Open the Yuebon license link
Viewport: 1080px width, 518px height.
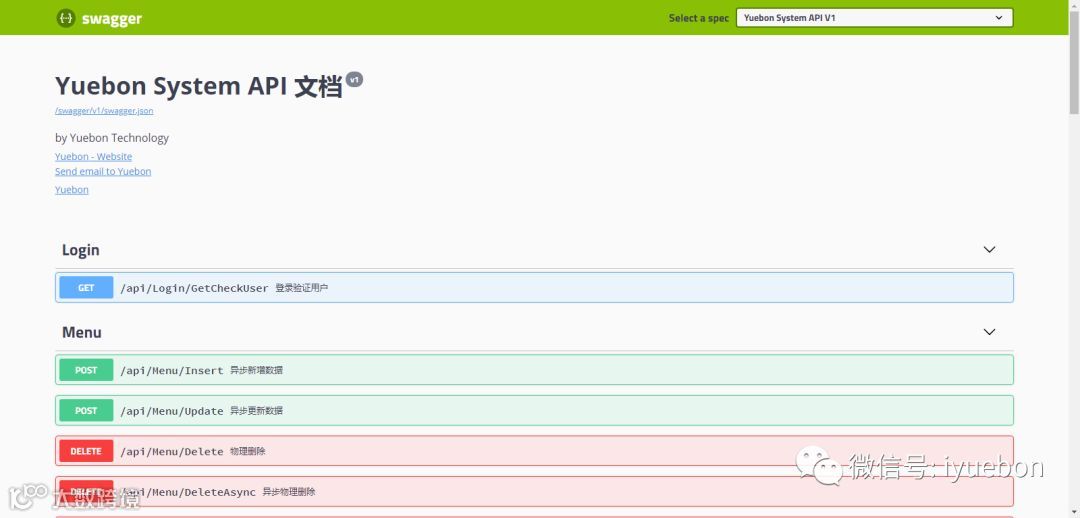pyautogui.click(x=72, y=189)
